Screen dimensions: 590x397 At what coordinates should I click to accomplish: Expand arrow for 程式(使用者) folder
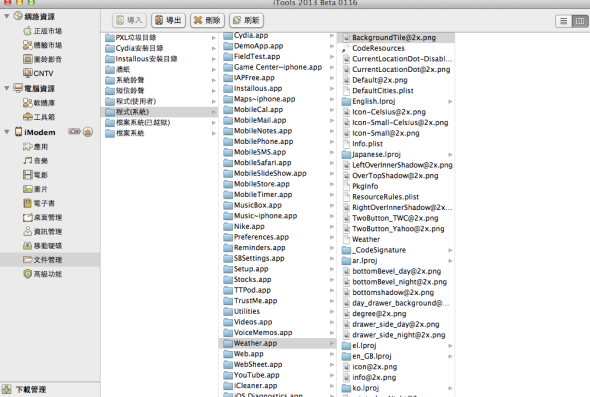[x=213, y=101]
